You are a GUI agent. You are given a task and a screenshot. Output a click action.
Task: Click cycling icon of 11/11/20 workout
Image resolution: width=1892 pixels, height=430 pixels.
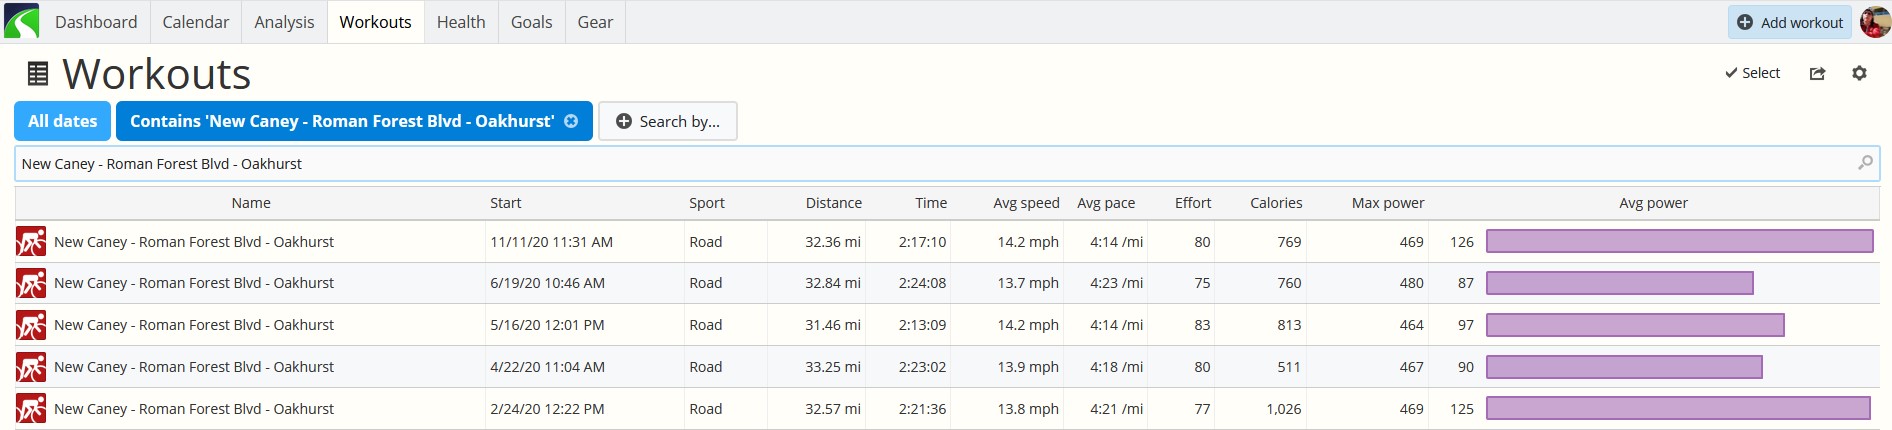[31, 242]
